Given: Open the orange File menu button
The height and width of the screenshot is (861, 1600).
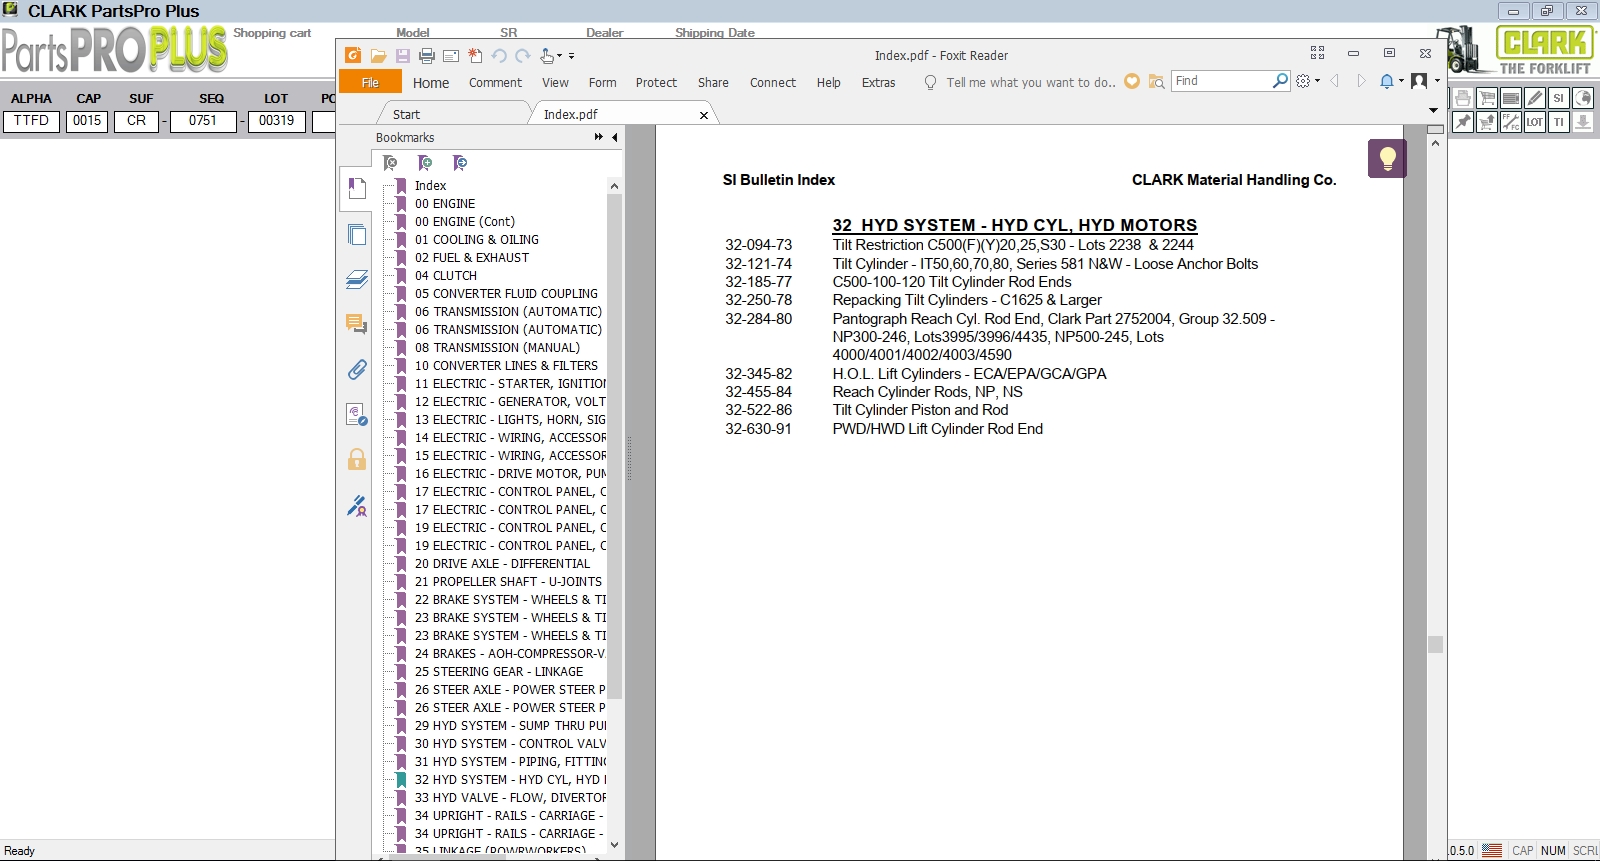Looking at the screenshot, I should tap(370, 82).
